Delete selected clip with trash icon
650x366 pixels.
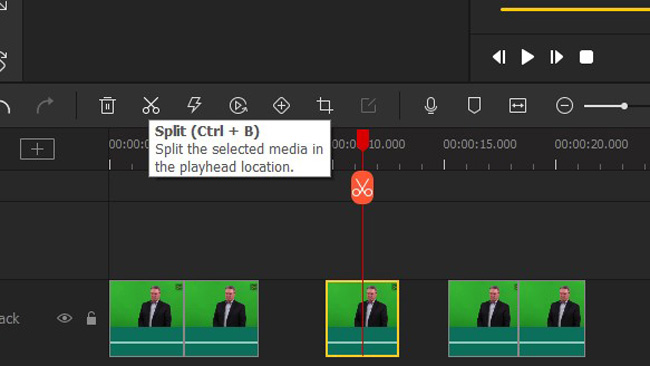click(x=107, y=105)
